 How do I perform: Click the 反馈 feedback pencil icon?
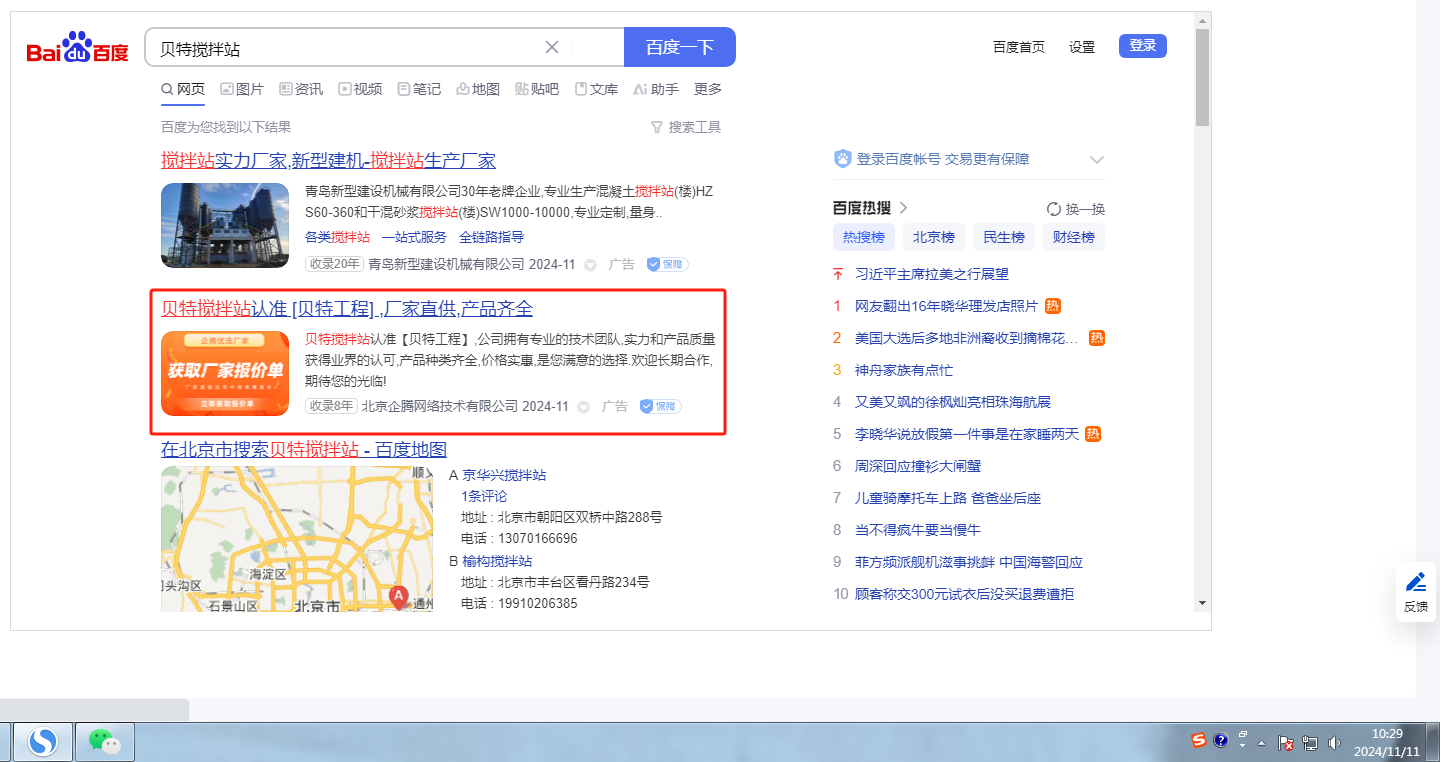[x=1415, y=582]
